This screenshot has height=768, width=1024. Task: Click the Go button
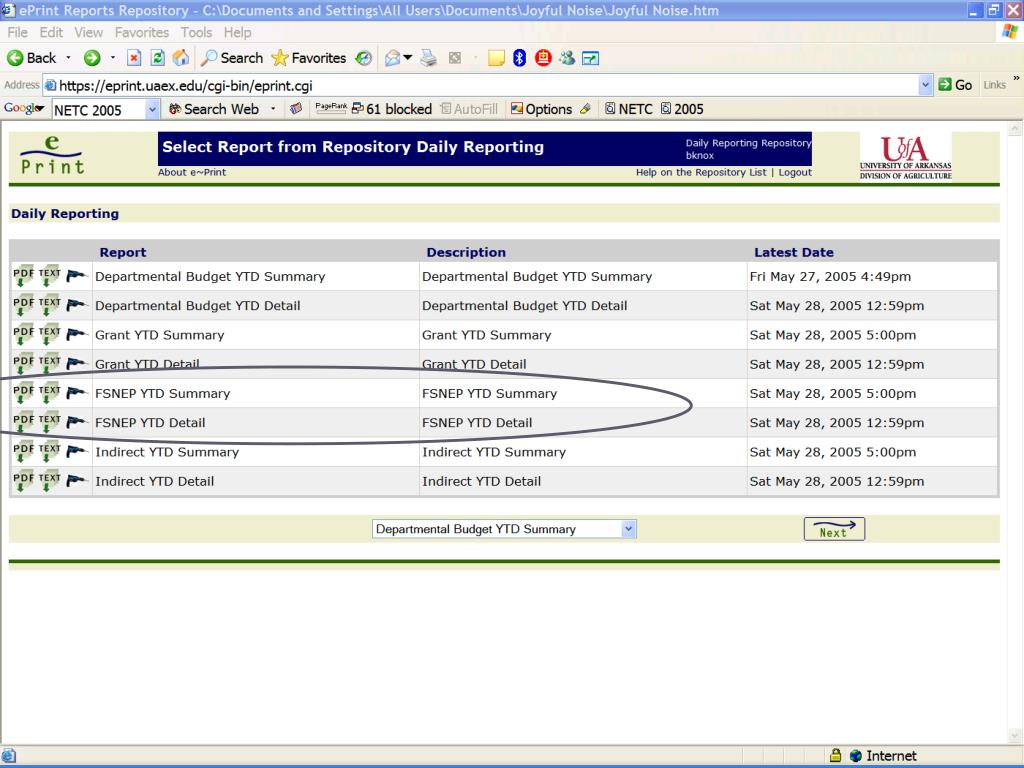[x=955, y=85]
